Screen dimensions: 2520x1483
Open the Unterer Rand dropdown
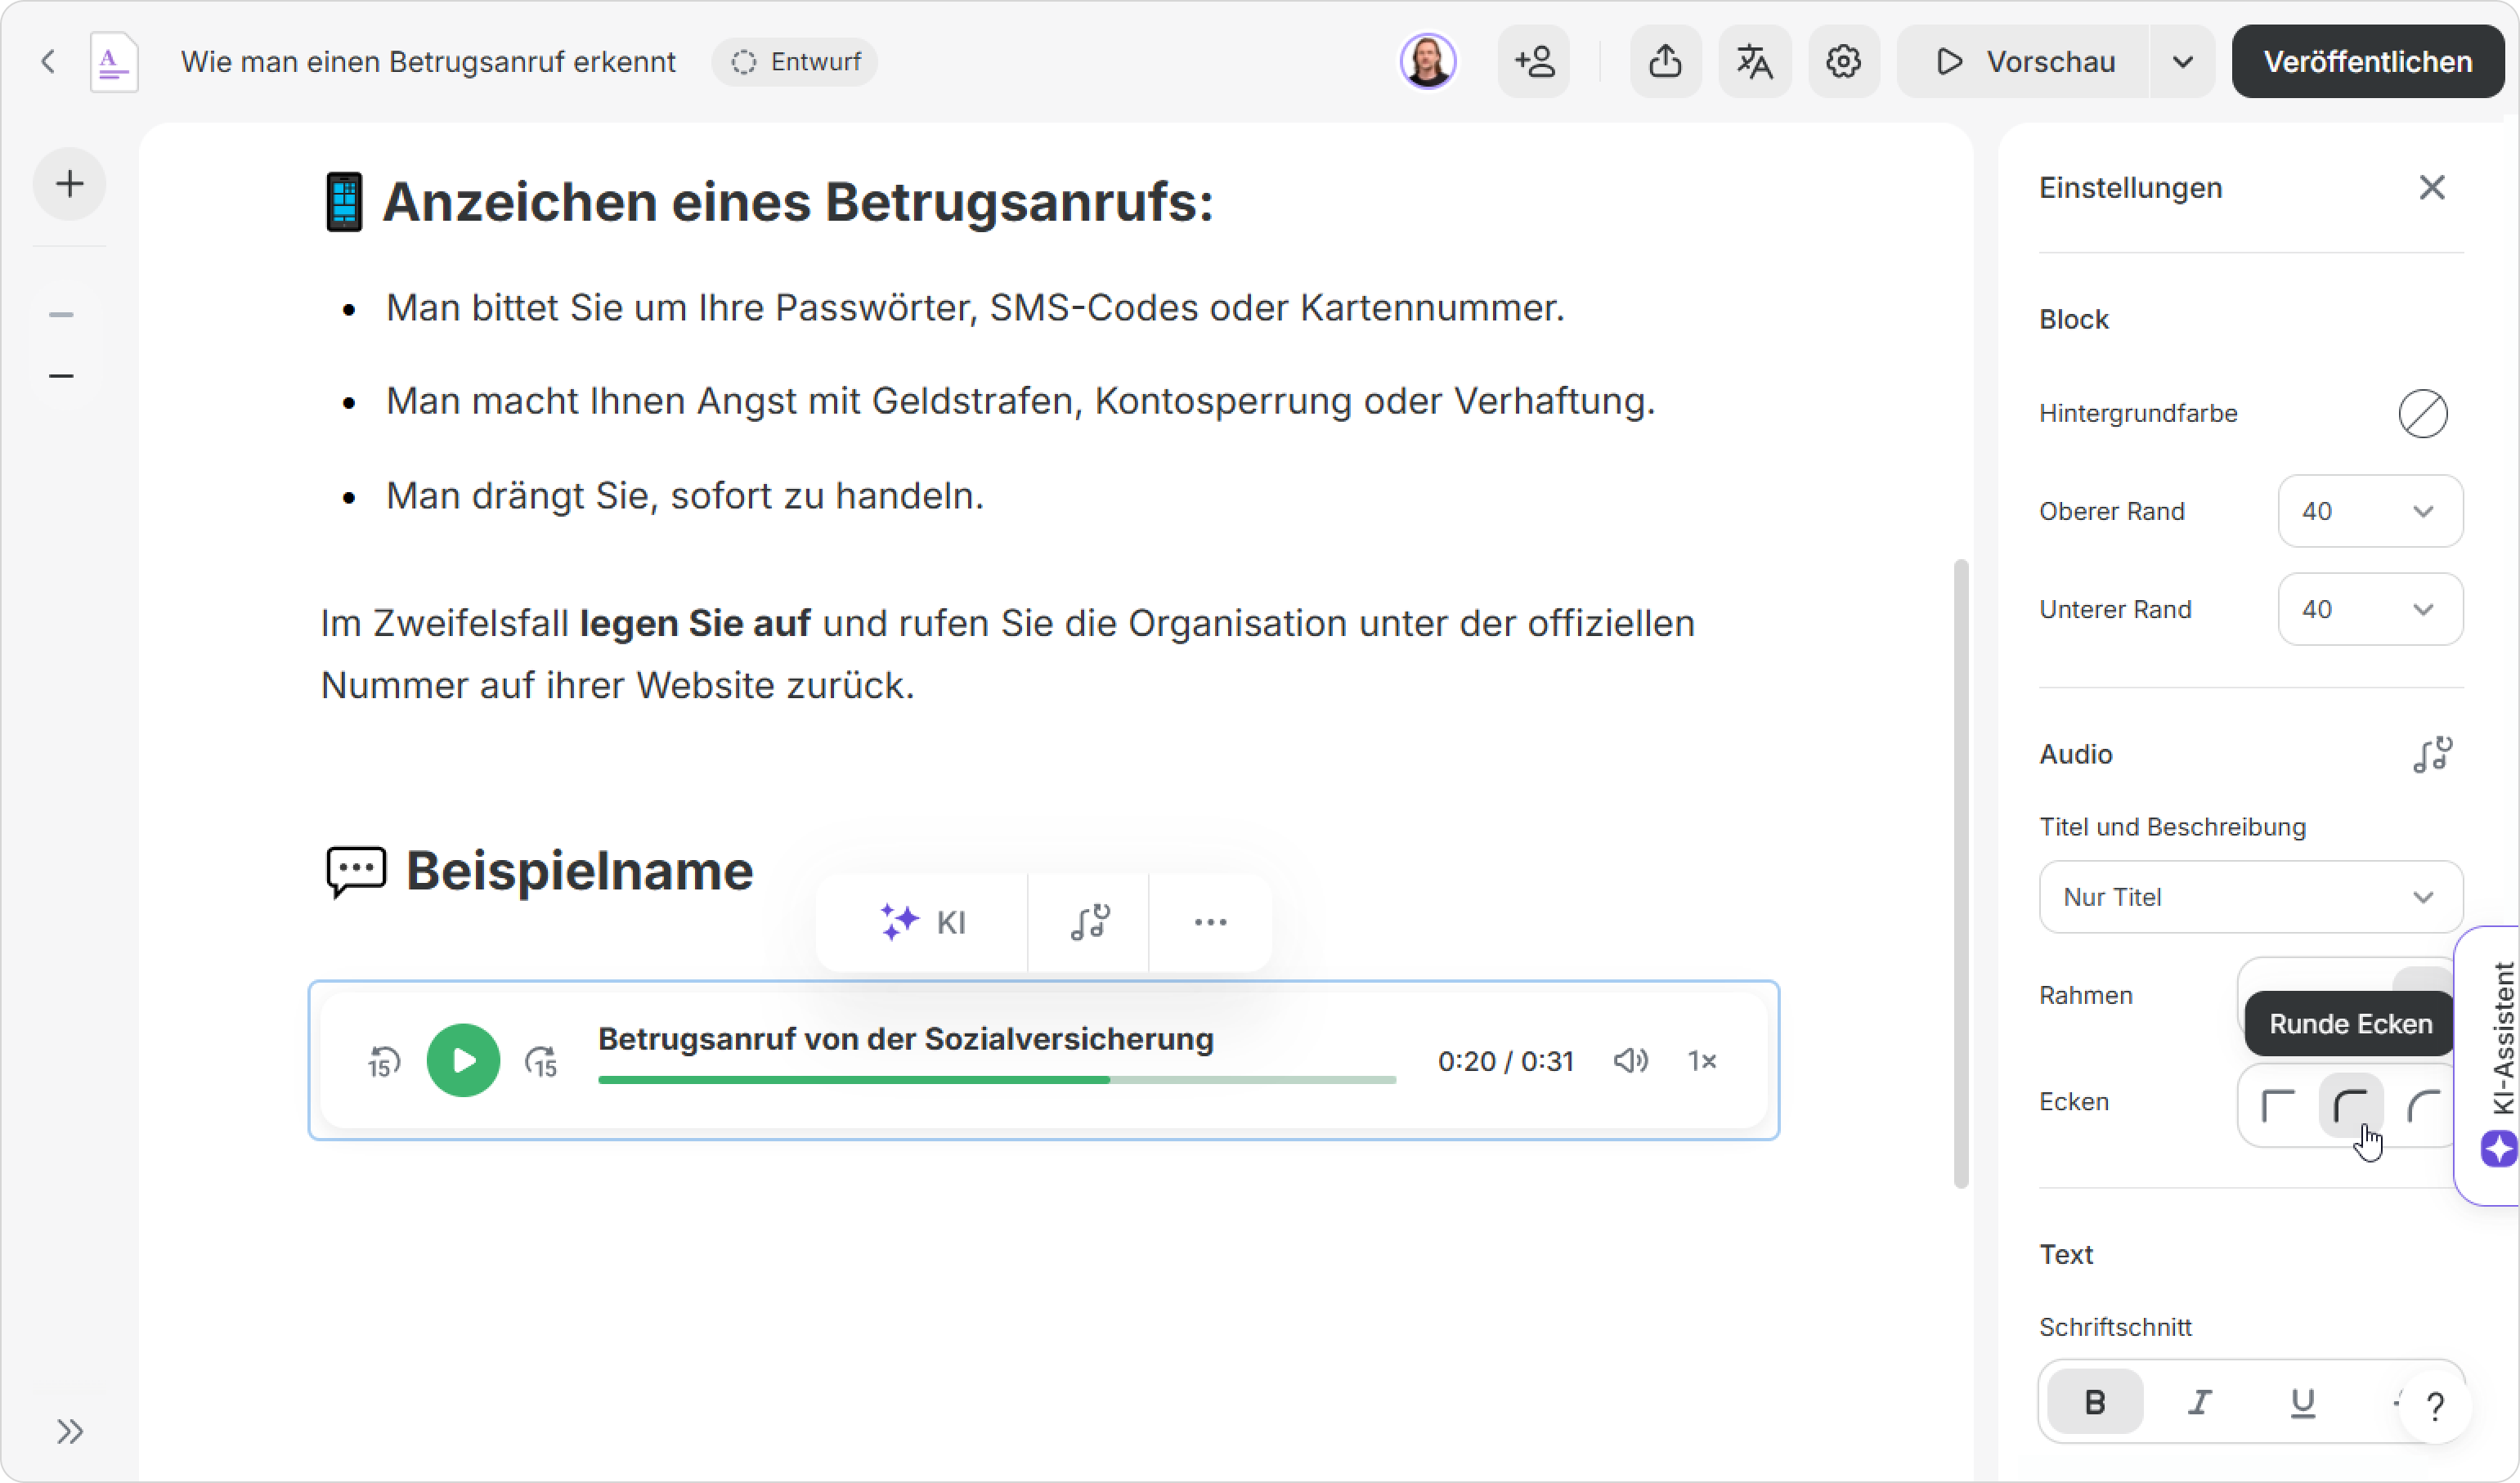click(2369, 609)
